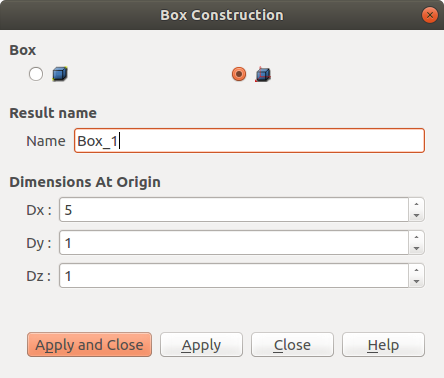The image size is (444, 378).
Task: Increase the Dy value with up arrow
Action: (416, 237)
